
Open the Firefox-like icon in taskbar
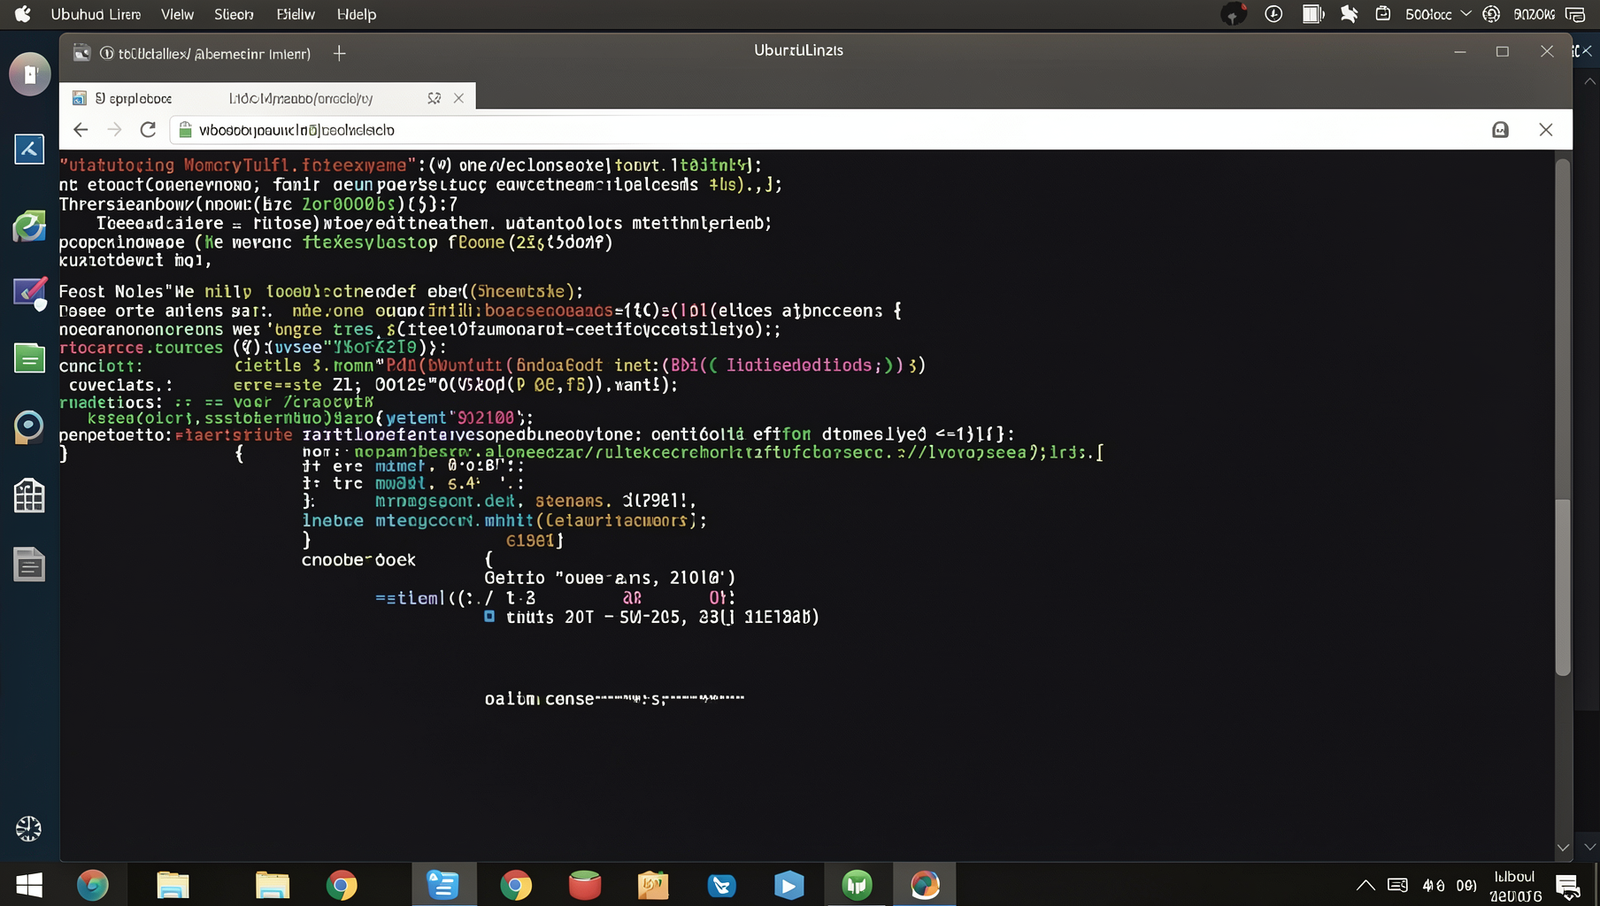(92, 885)
